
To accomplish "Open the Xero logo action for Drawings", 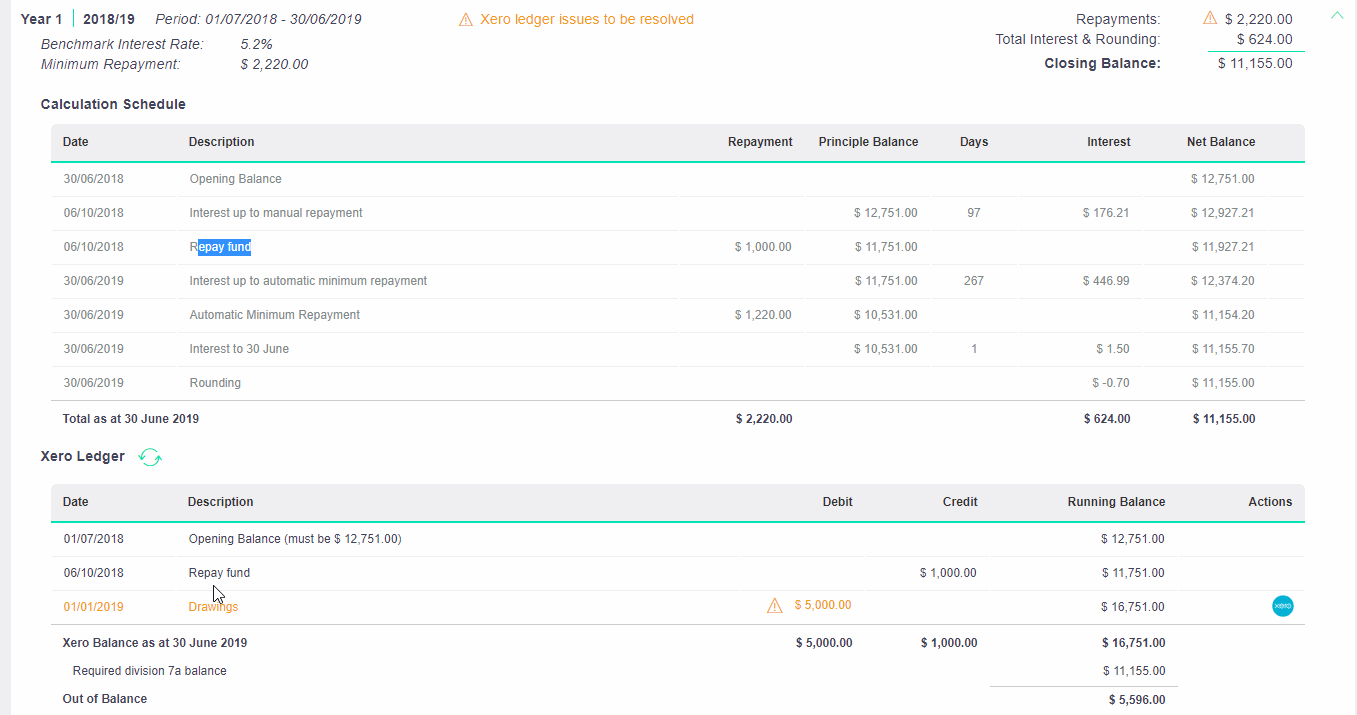I will coord(1282,606).
